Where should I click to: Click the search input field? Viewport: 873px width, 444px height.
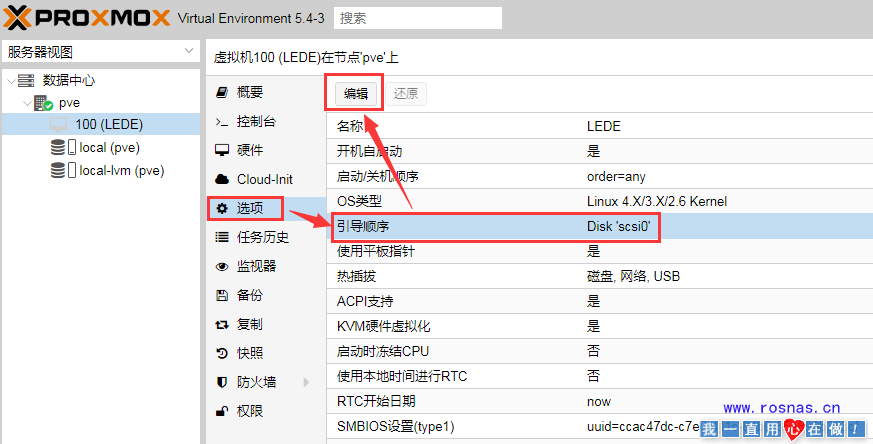[418, 18]
